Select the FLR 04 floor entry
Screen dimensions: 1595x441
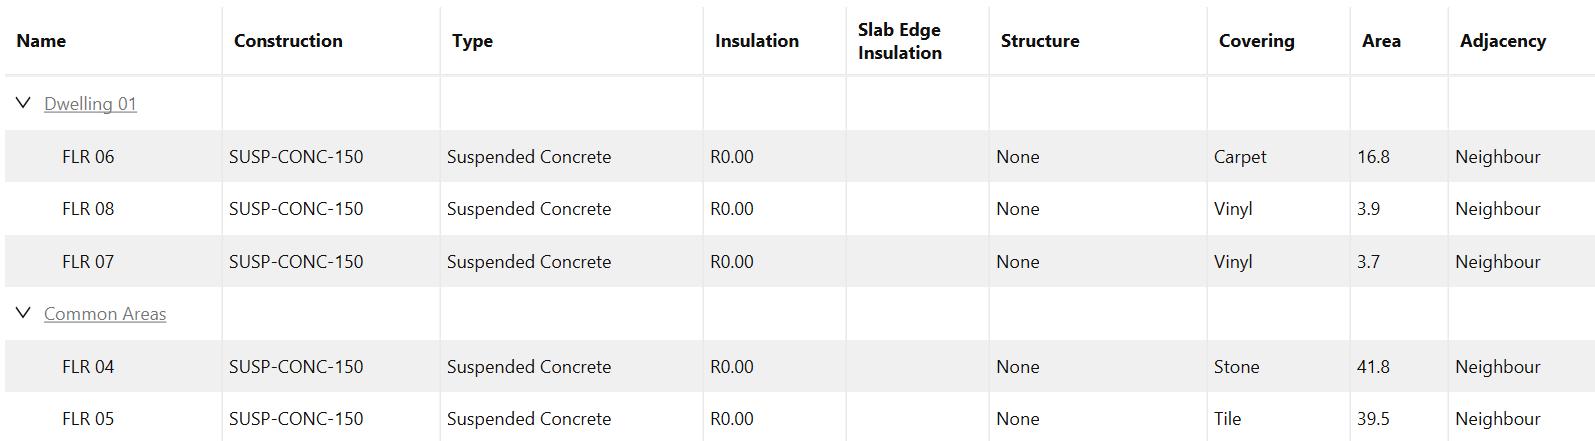pos(88,367)
